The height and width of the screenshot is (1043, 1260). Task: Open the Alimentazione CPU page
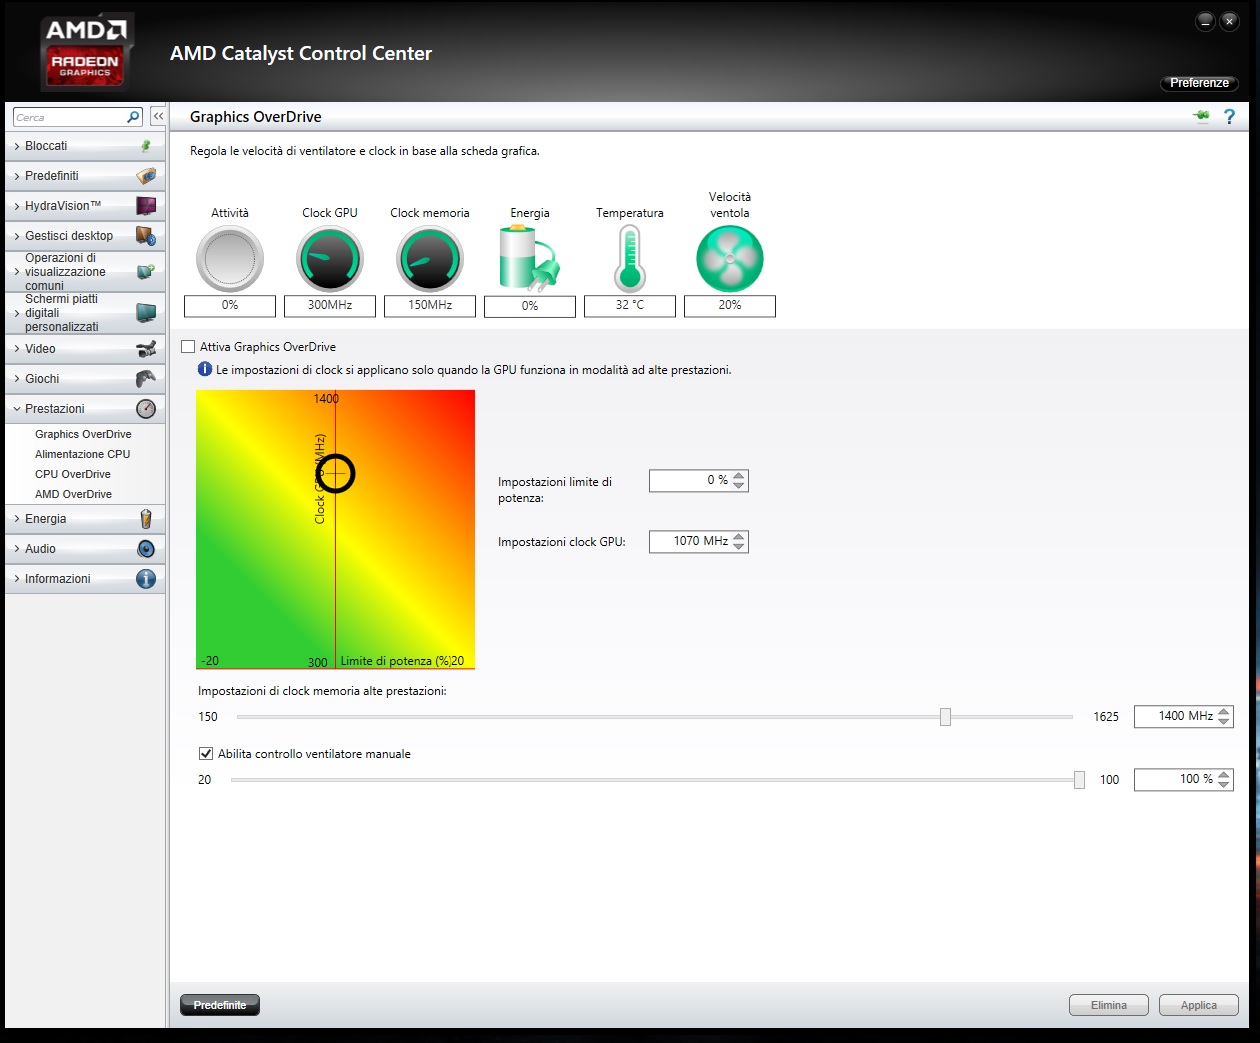click(83, 454)
